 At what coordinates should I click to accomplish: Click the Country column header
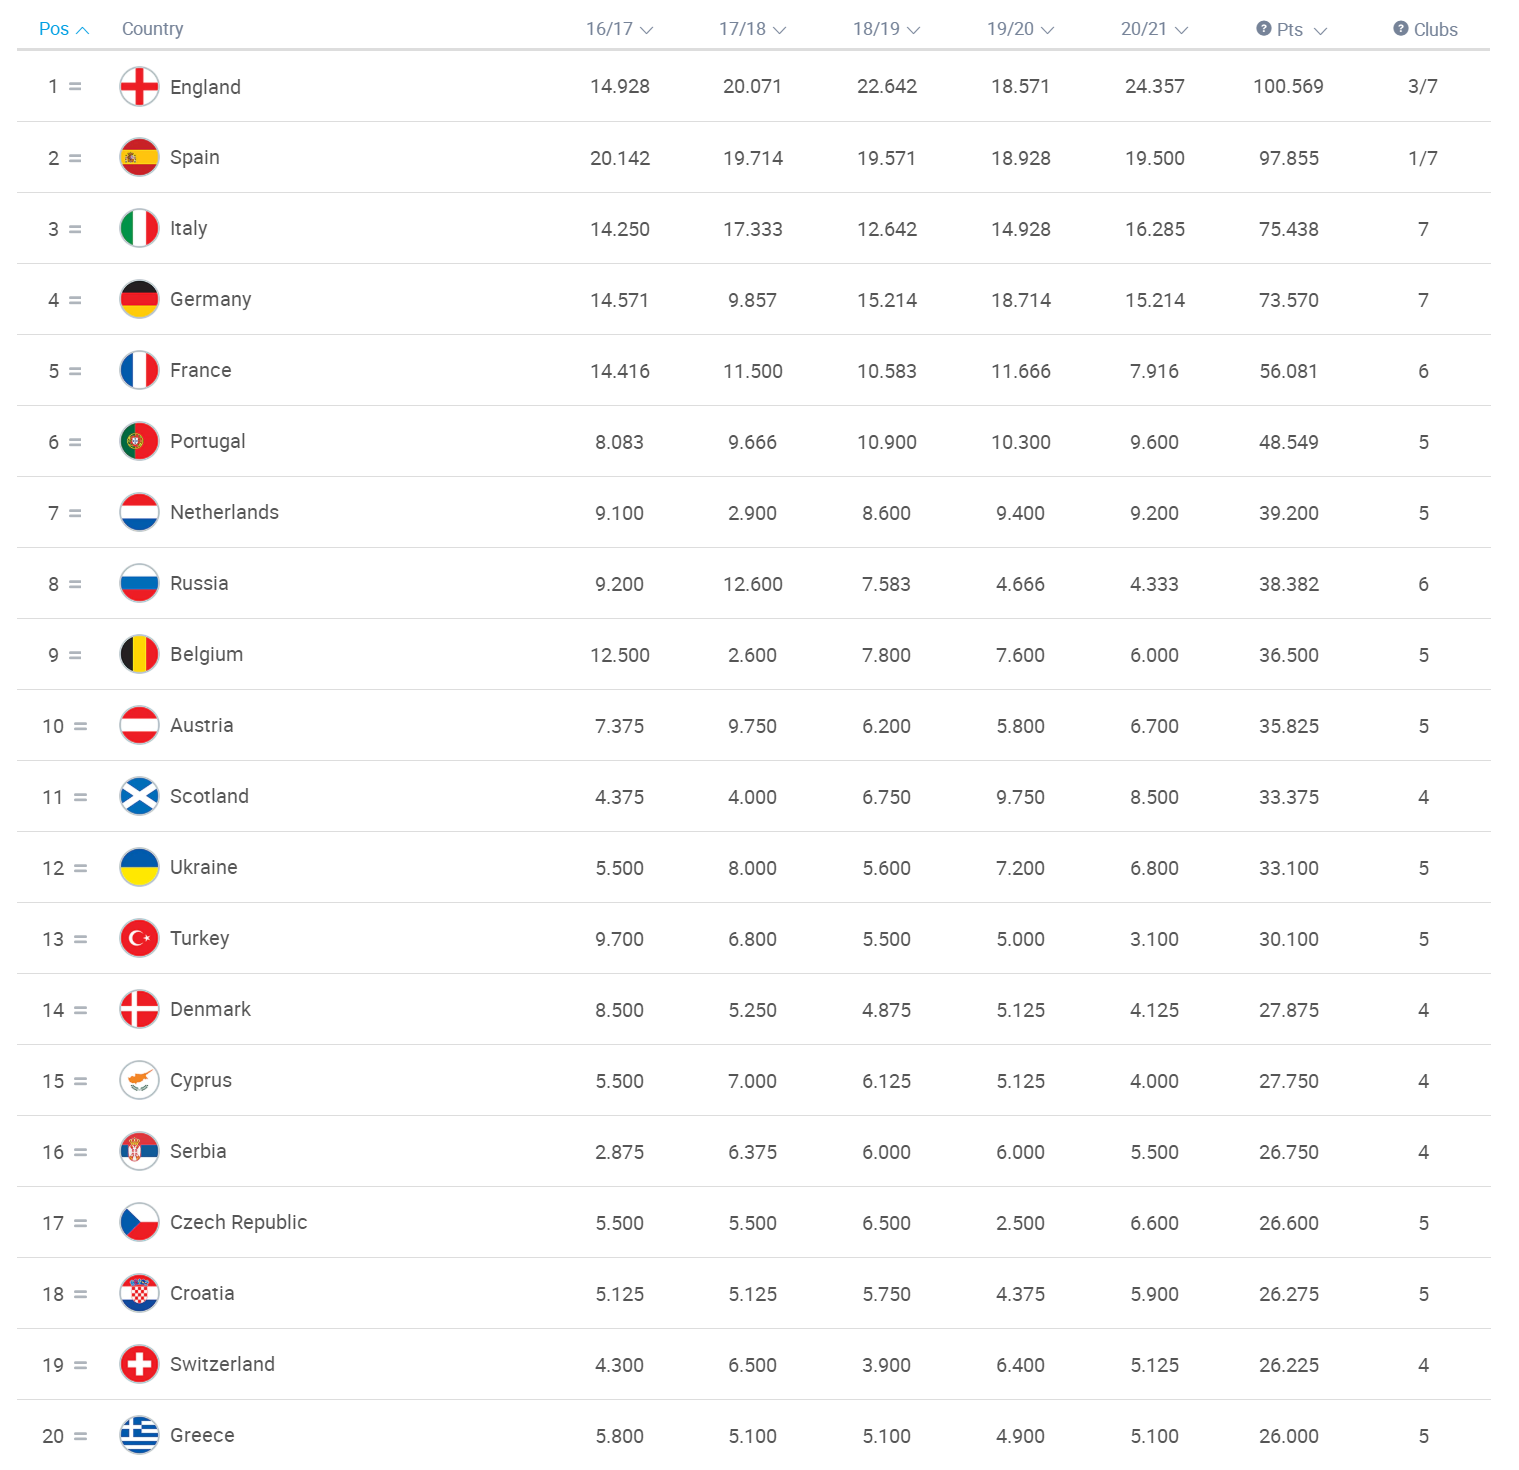pos(152,29)
